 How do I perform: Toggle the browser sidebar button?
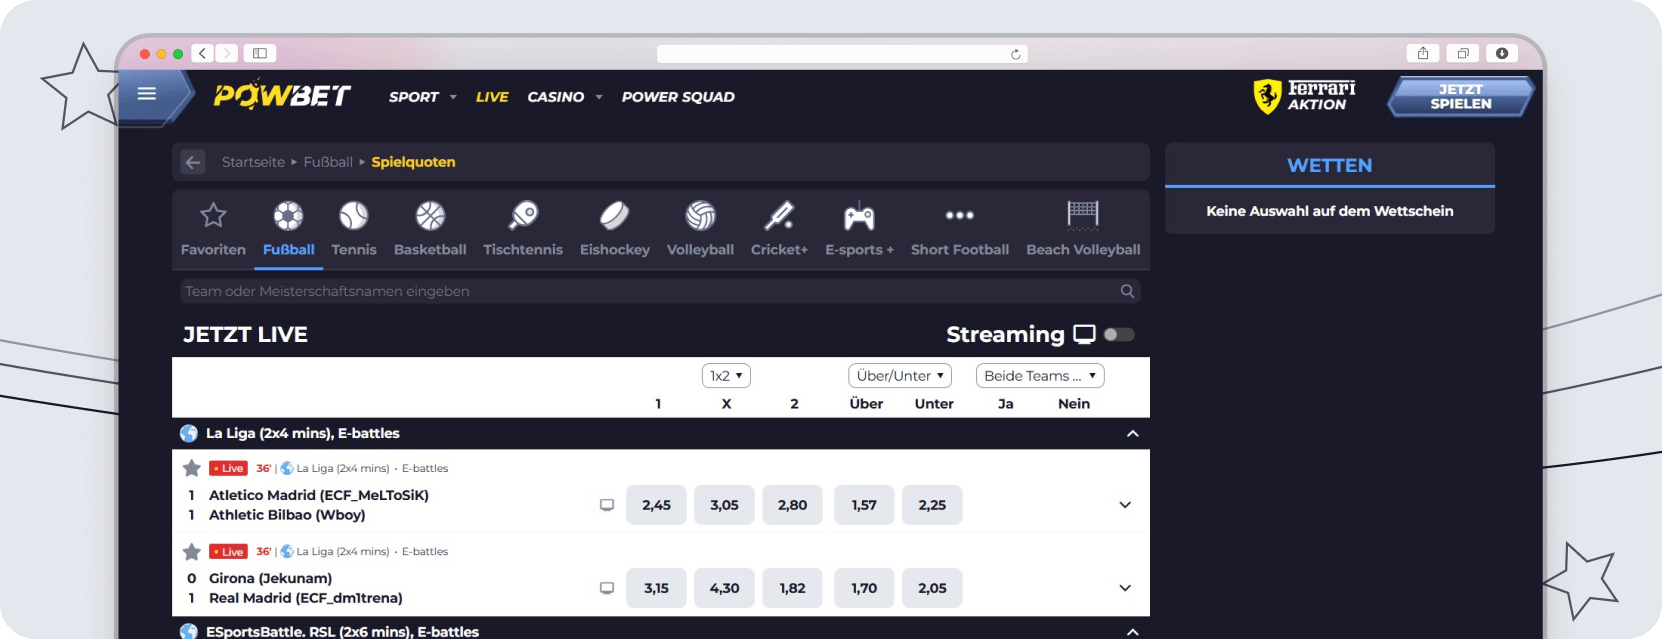click(x=260, y=53)
